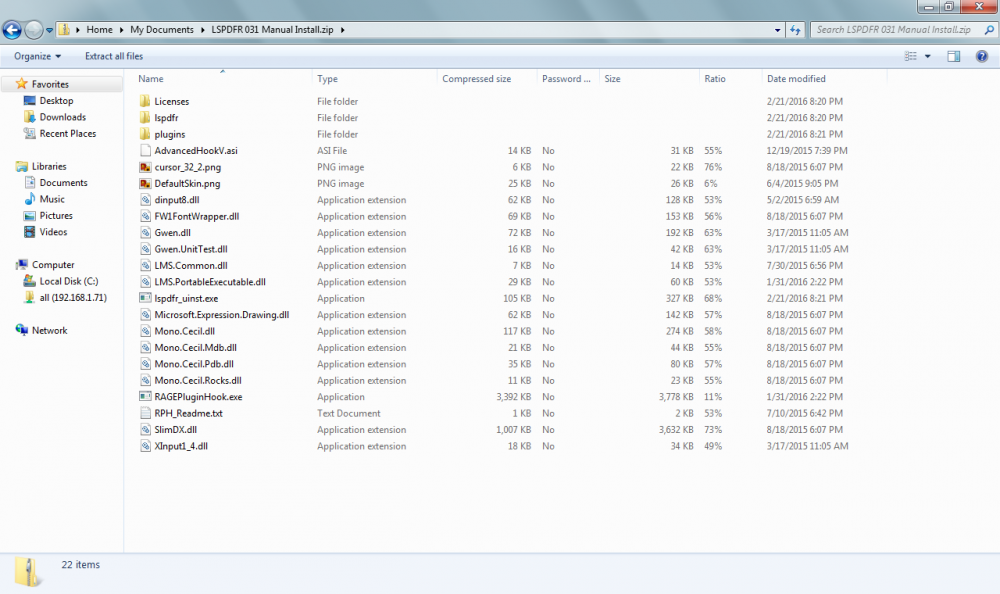
Task: Select the RPH_Readme.txt document icon
Action: click(145, 413)
